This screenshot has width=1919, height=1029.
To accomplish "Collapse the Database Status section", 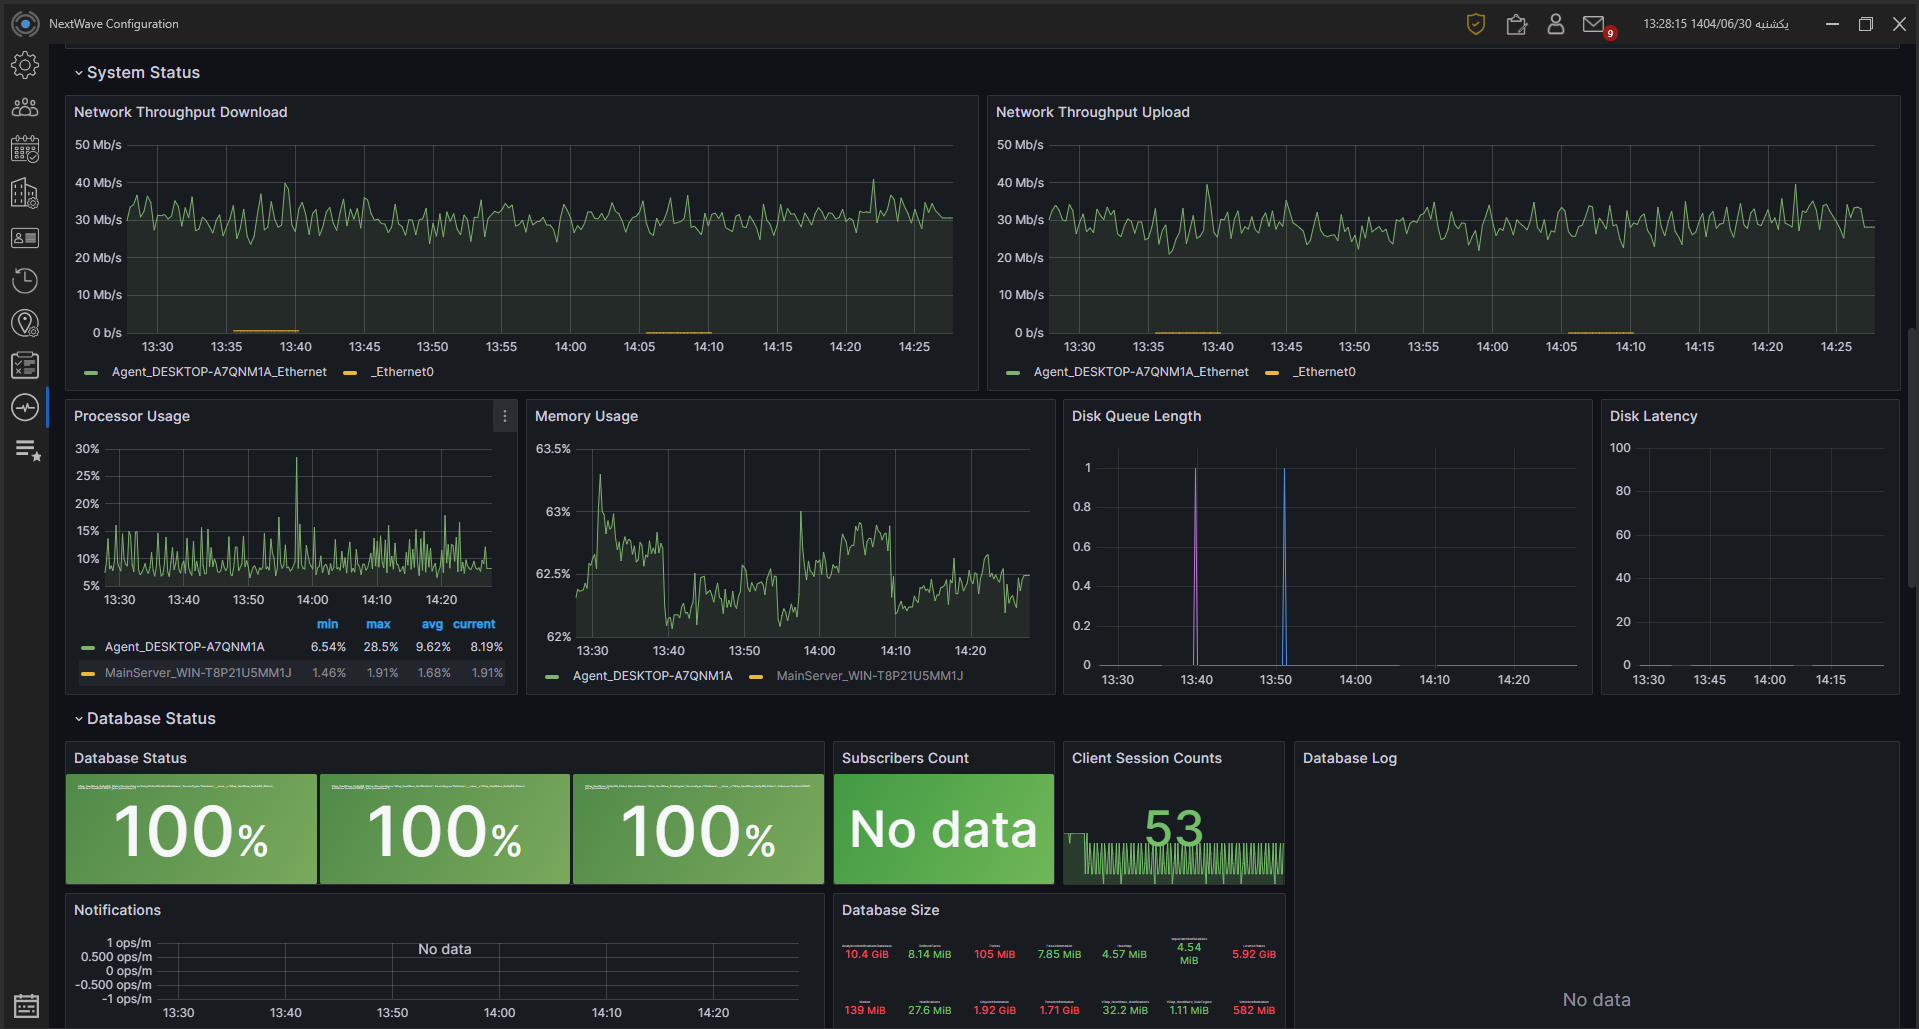I will click(150, 719).
